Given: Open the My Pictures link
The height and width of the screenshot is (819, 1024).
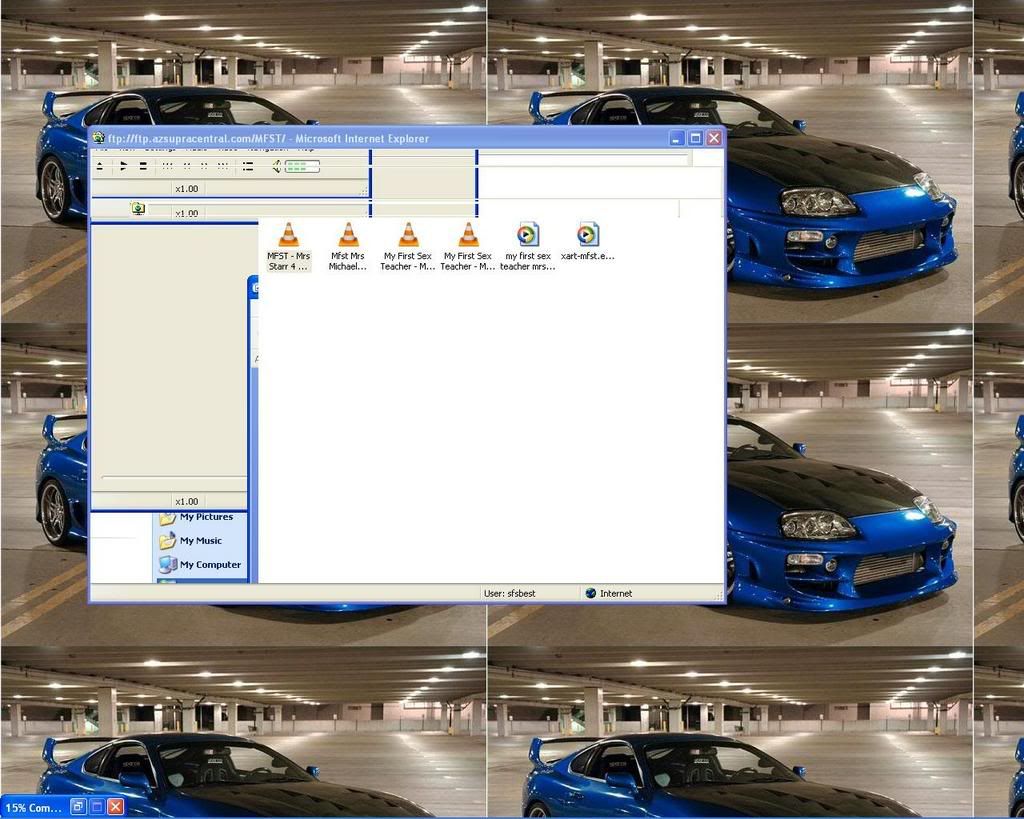Looking at the screenshot, I should pyautogui.click(x=197, y=517).
